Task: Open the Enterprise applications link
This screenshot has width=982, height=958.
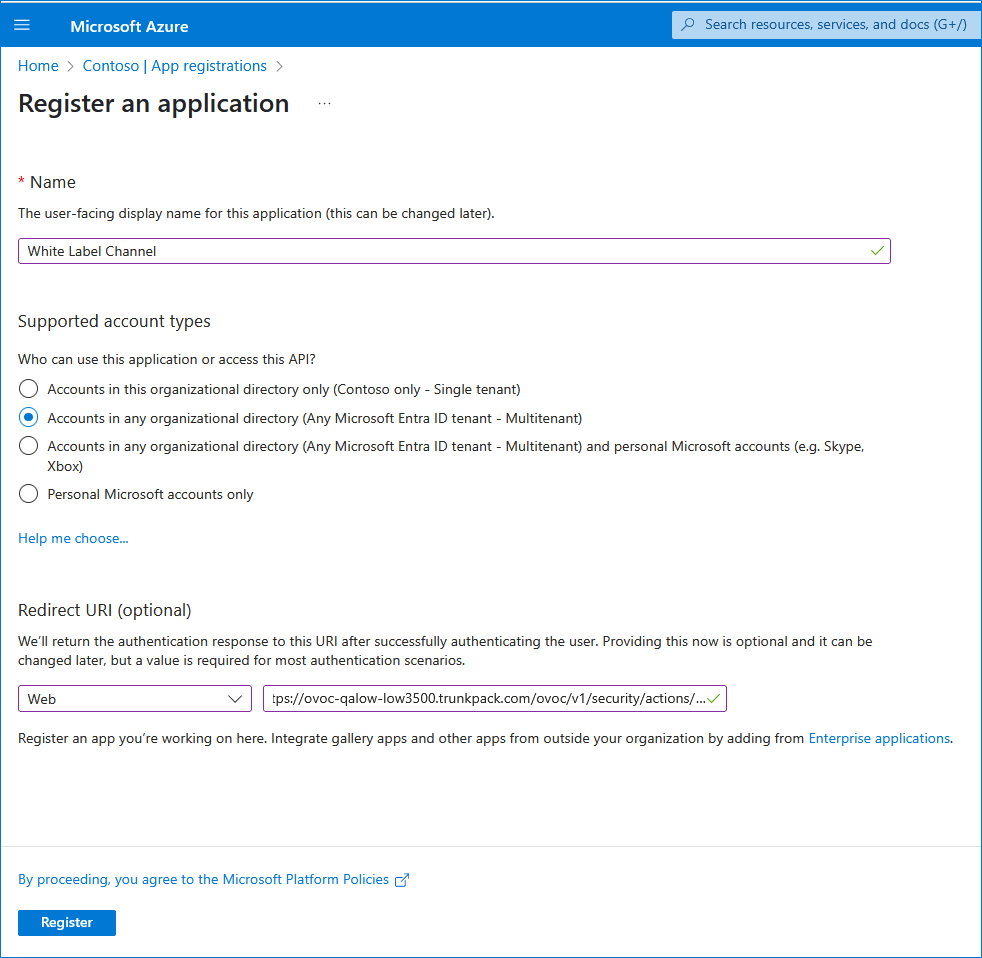Action: coord(879,738)
